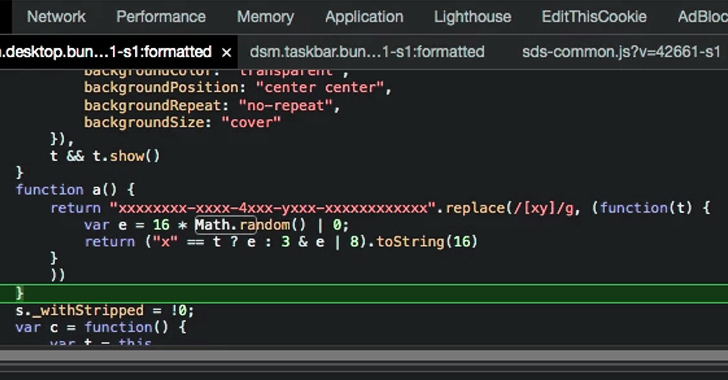Select the Application tab
The height and width of the screenshot is (380, 728).
coord(364,17)
